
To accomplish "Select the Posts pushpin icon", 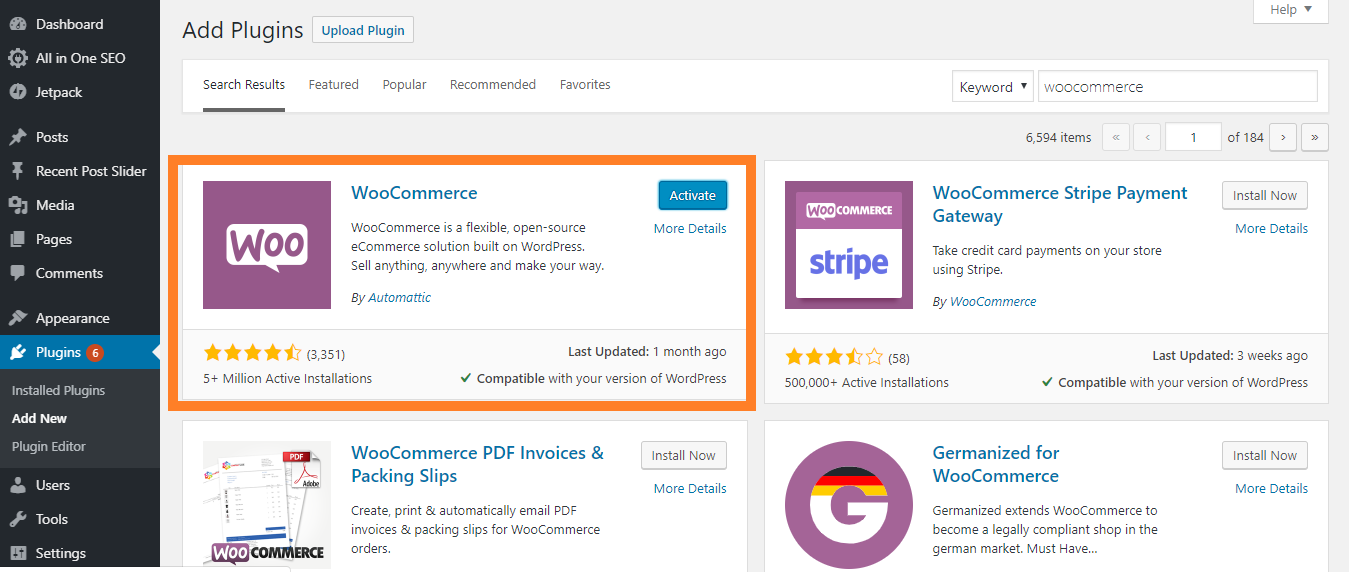I will [x=17, y=137].
